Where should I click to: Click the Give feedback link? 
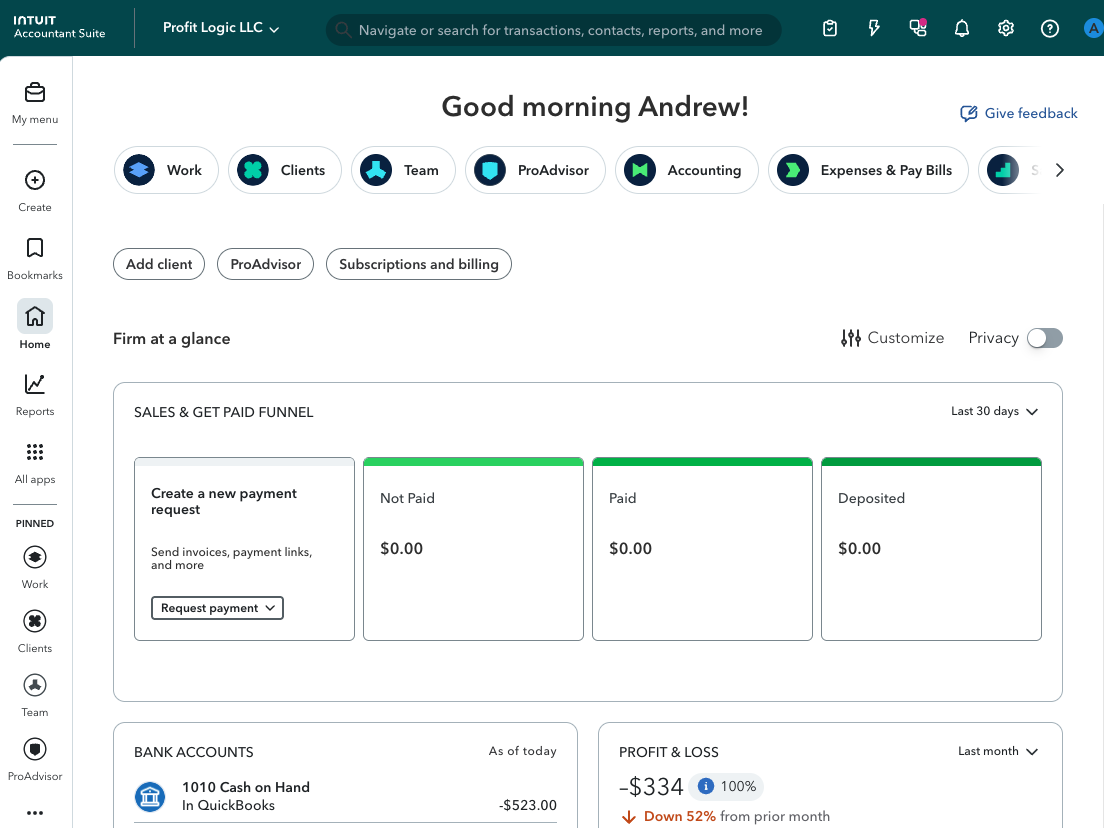(1019, 113)
